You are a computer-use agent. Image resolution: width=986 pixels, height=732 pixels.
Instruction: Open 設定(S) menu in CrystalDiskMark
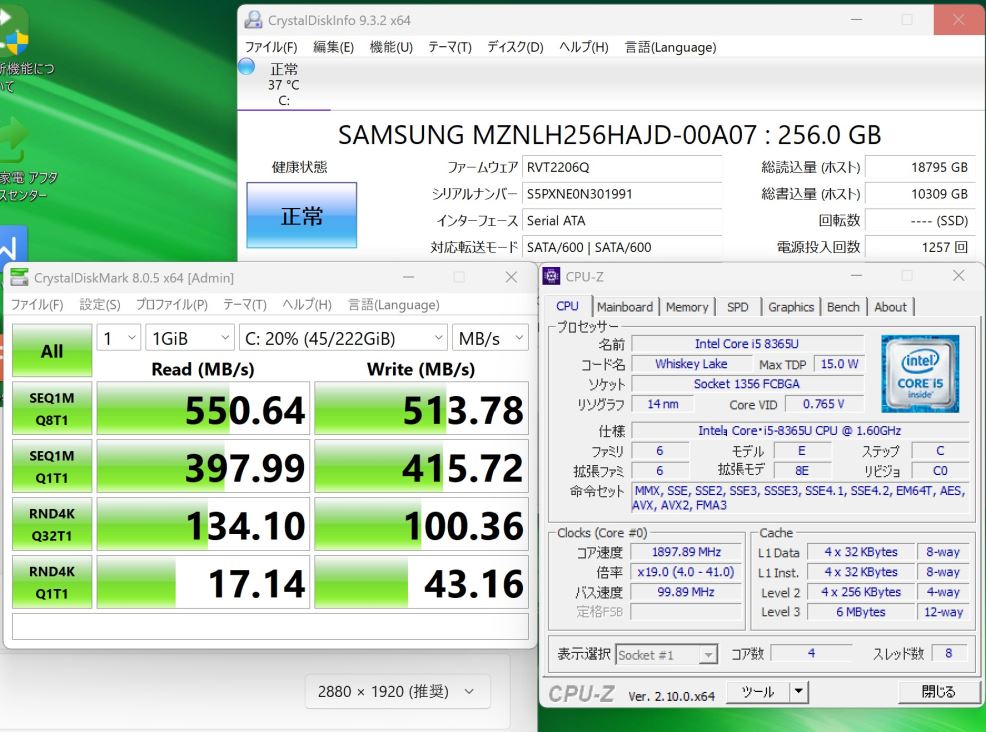point(100,304)
